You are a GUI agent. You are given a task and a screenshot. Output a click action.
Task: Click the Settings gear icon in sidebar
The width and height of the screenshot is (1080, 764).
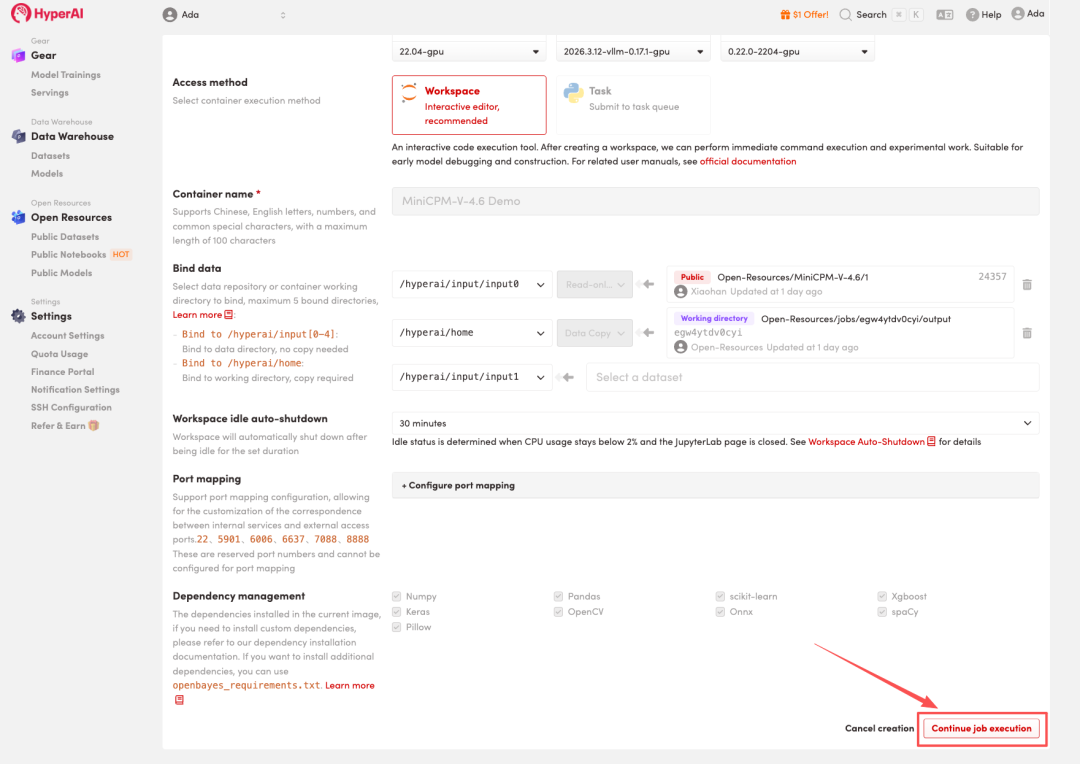19,316
